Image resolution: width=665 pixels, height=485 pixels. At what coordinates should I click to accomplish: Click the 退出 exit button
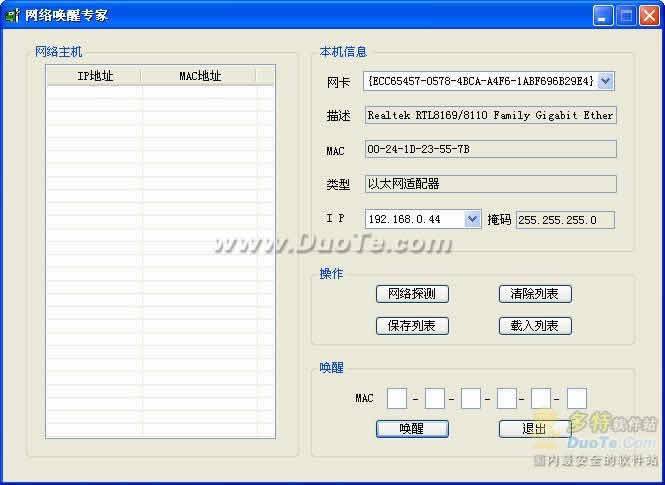click(534, 429)
